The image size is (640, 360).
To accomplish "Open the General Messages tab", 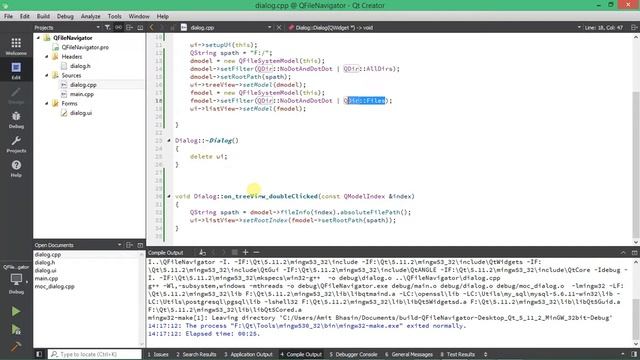I will pos(409,354).
